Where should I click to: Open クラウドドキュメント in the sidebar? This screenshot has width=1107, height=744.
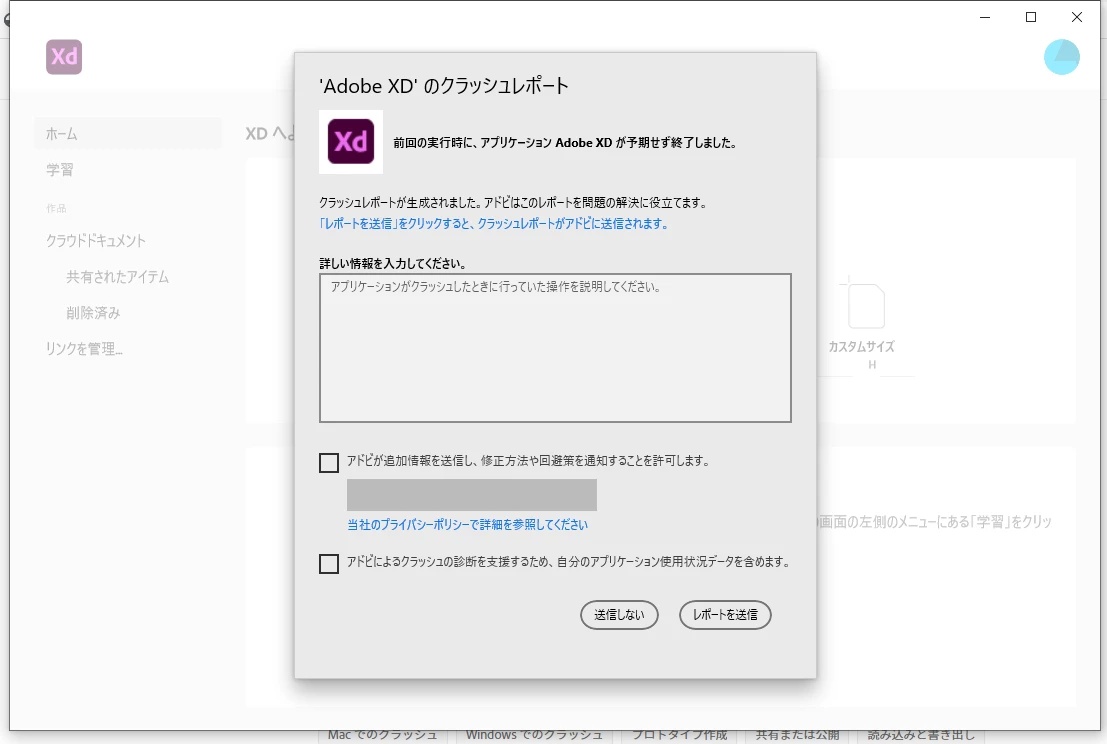(x=96, y=241)
